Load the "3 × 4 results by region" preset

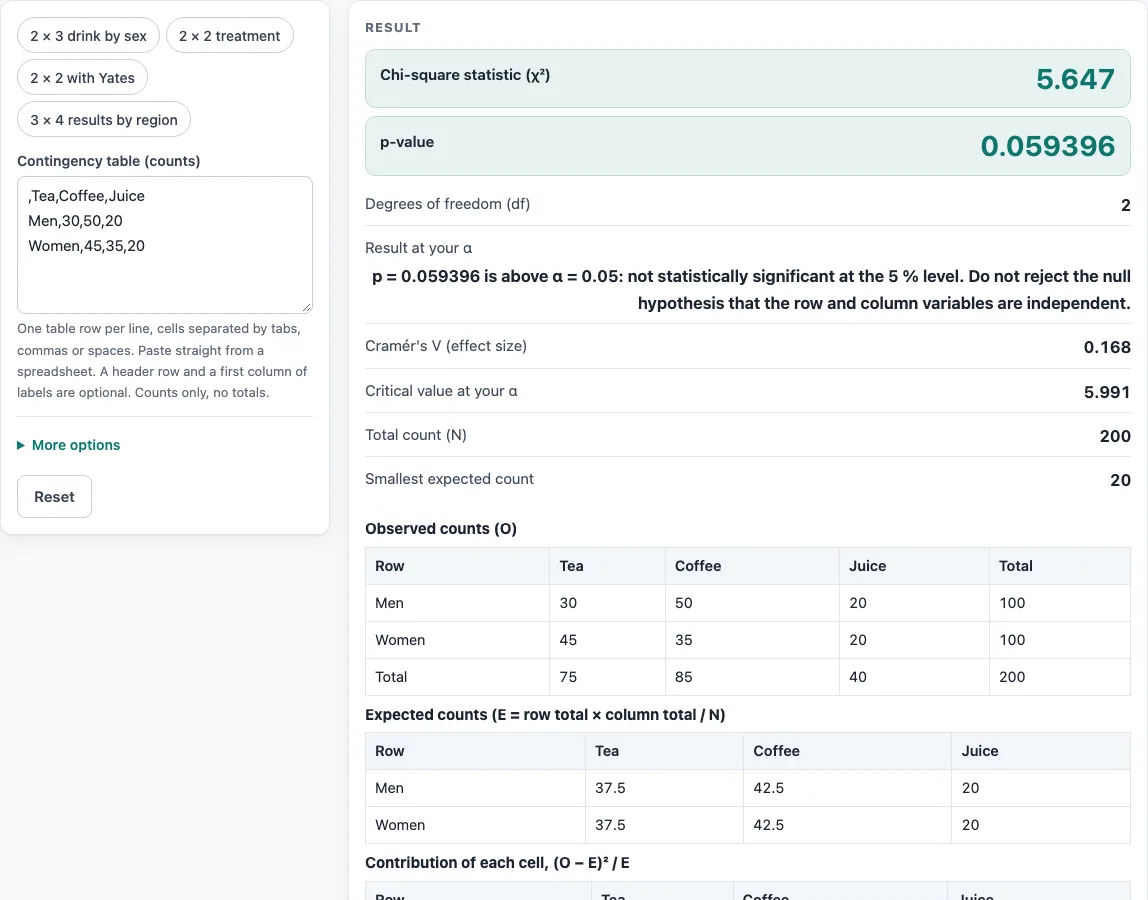click(104, 119)
